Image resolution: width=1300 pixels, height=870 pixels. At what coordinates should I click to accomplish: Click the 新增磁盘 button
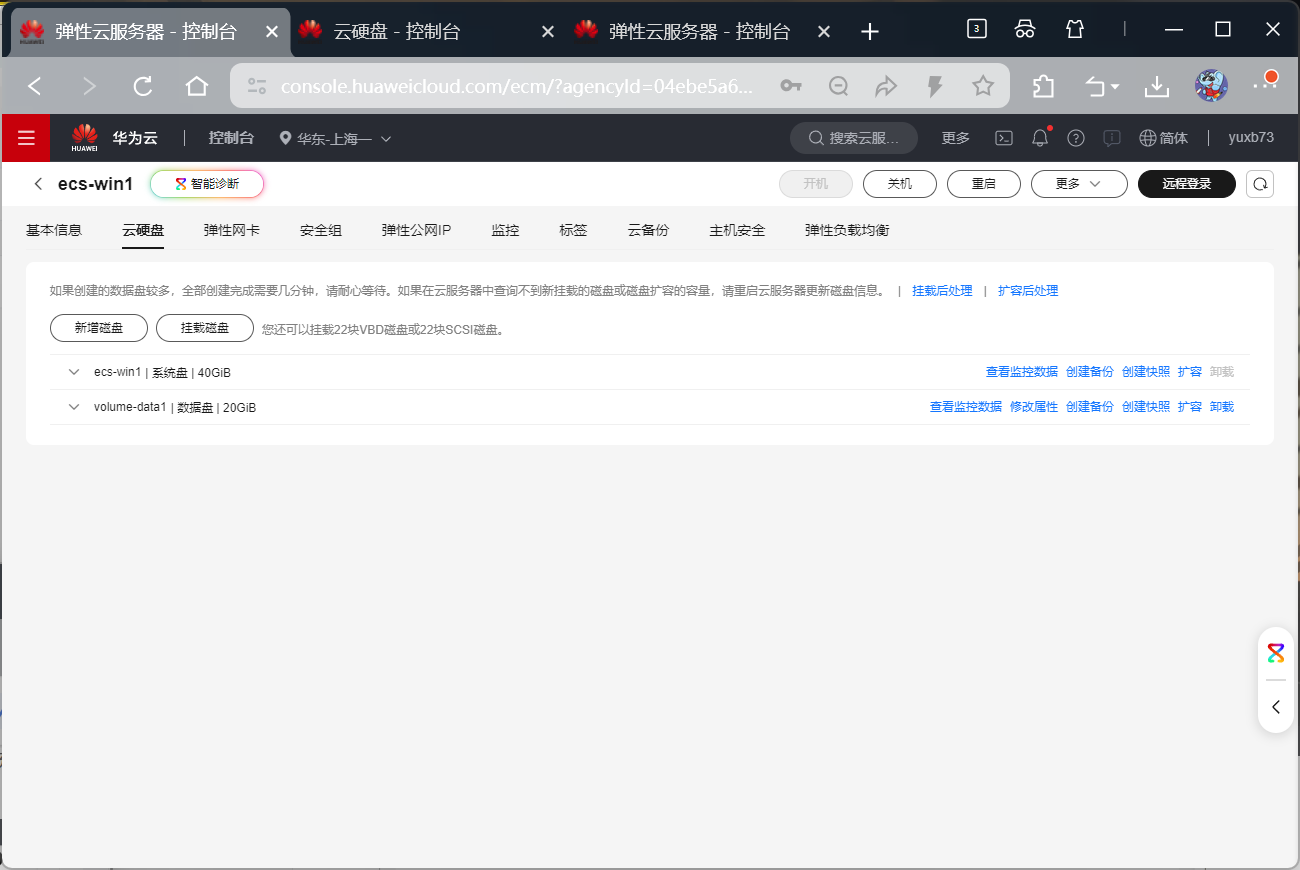(x=99, y=328)
